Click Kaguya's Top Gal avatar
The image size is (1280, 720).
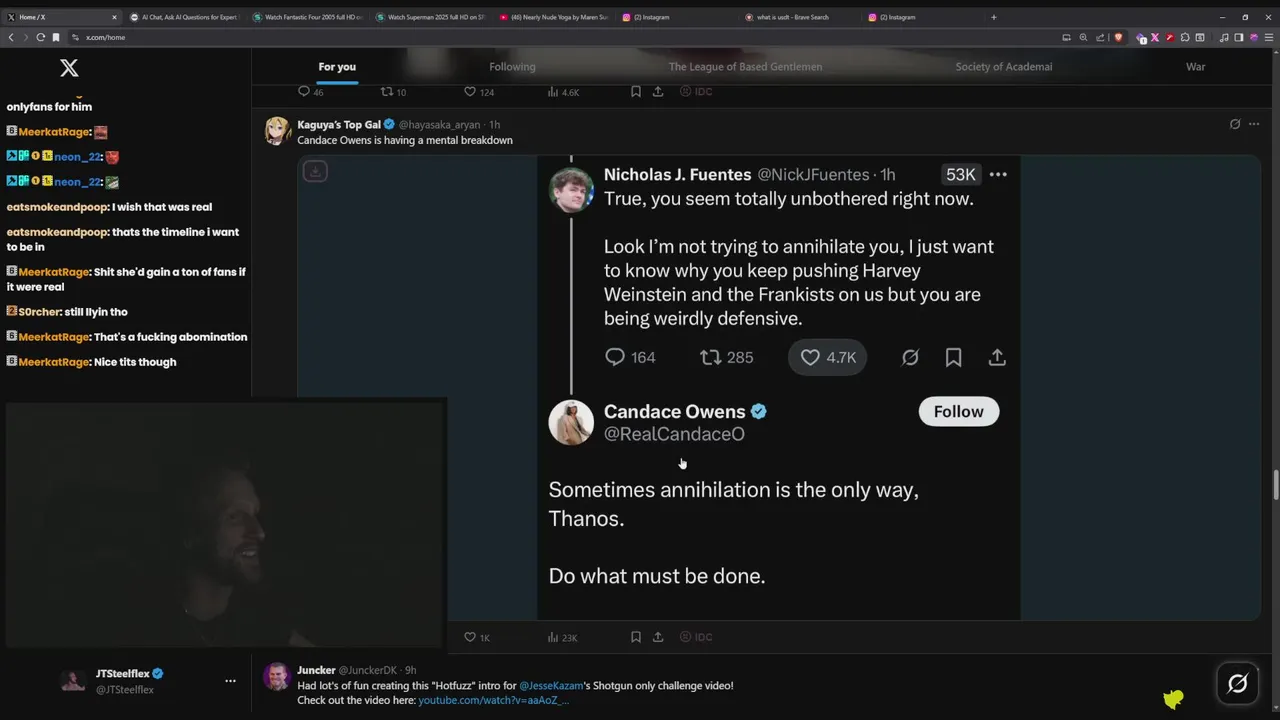[278, 131]
